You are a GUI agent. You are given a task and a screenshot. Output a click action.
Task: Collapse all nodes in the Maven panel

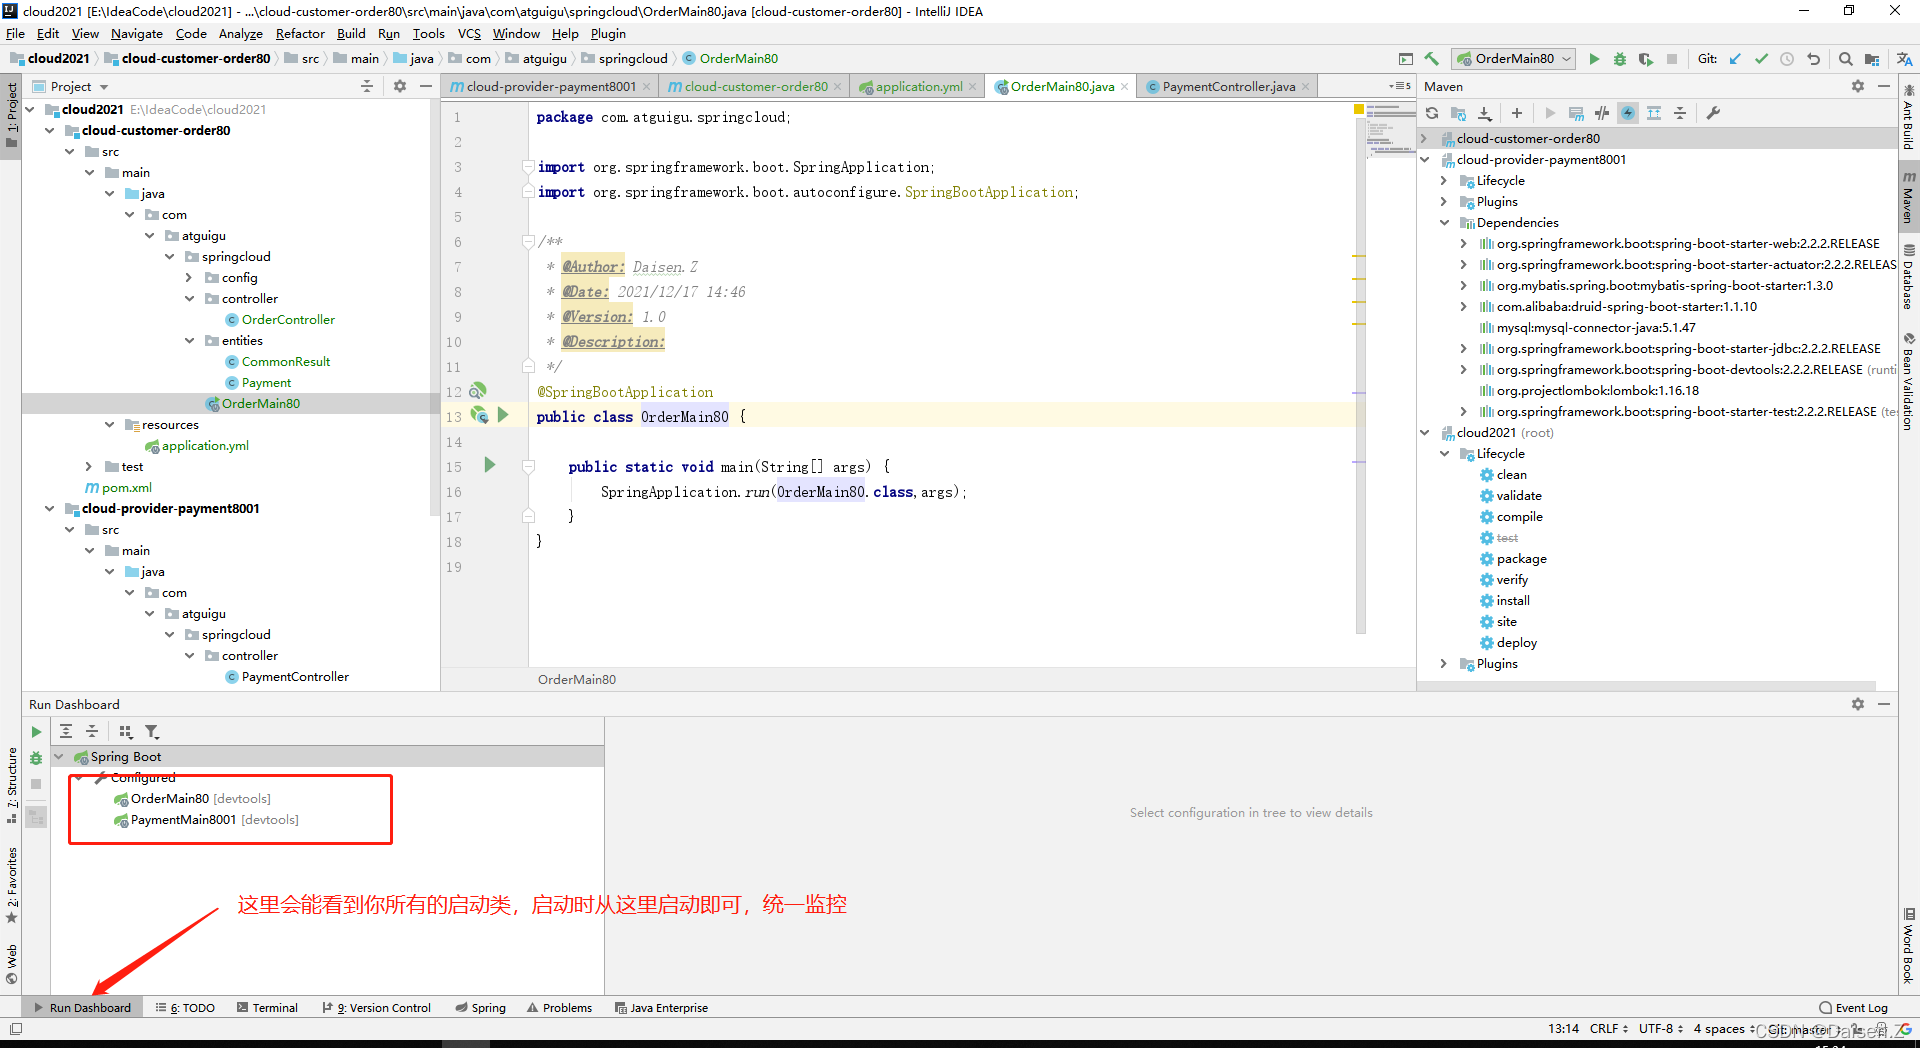pos(1680,113)
